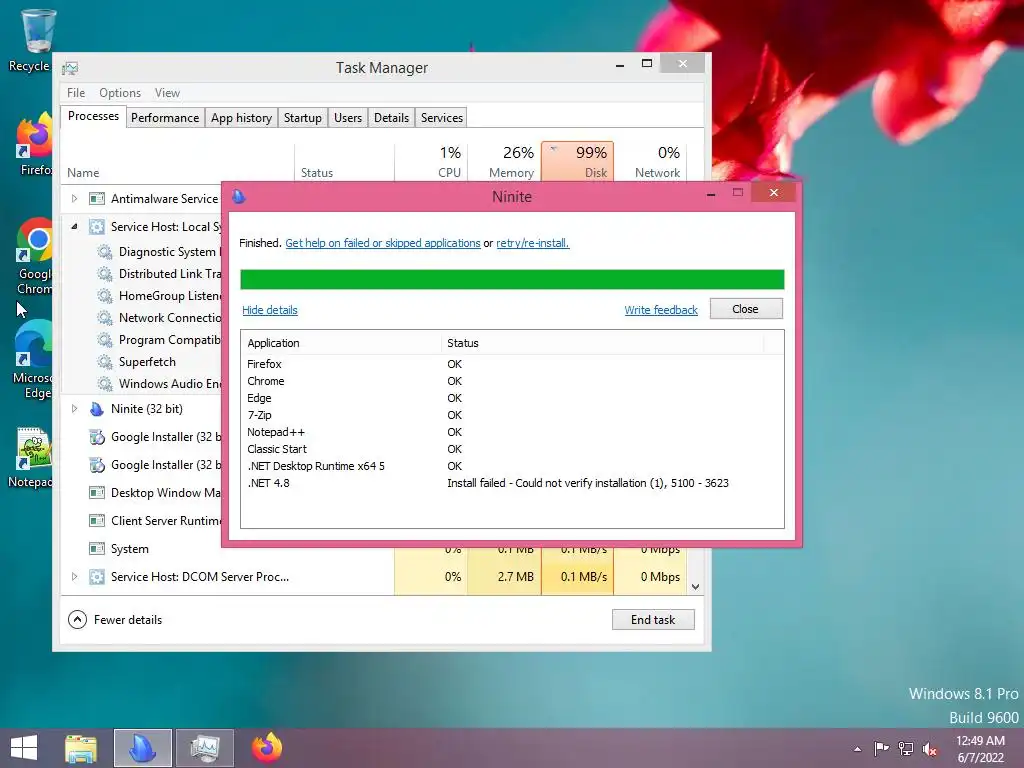Open the Action Center flag icon
Image resolution: width=1024 pixels, height=768 pixels.
(x=881, y=748)
